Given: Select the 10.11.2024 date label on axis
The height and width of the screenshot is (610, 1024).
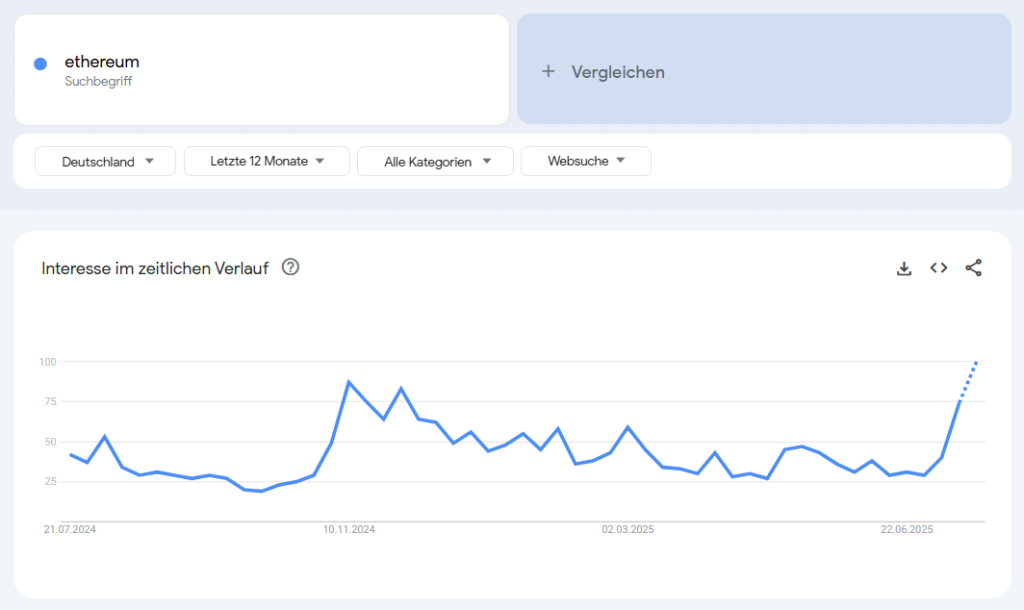Looking at the screenshot, I should (349, 529).
